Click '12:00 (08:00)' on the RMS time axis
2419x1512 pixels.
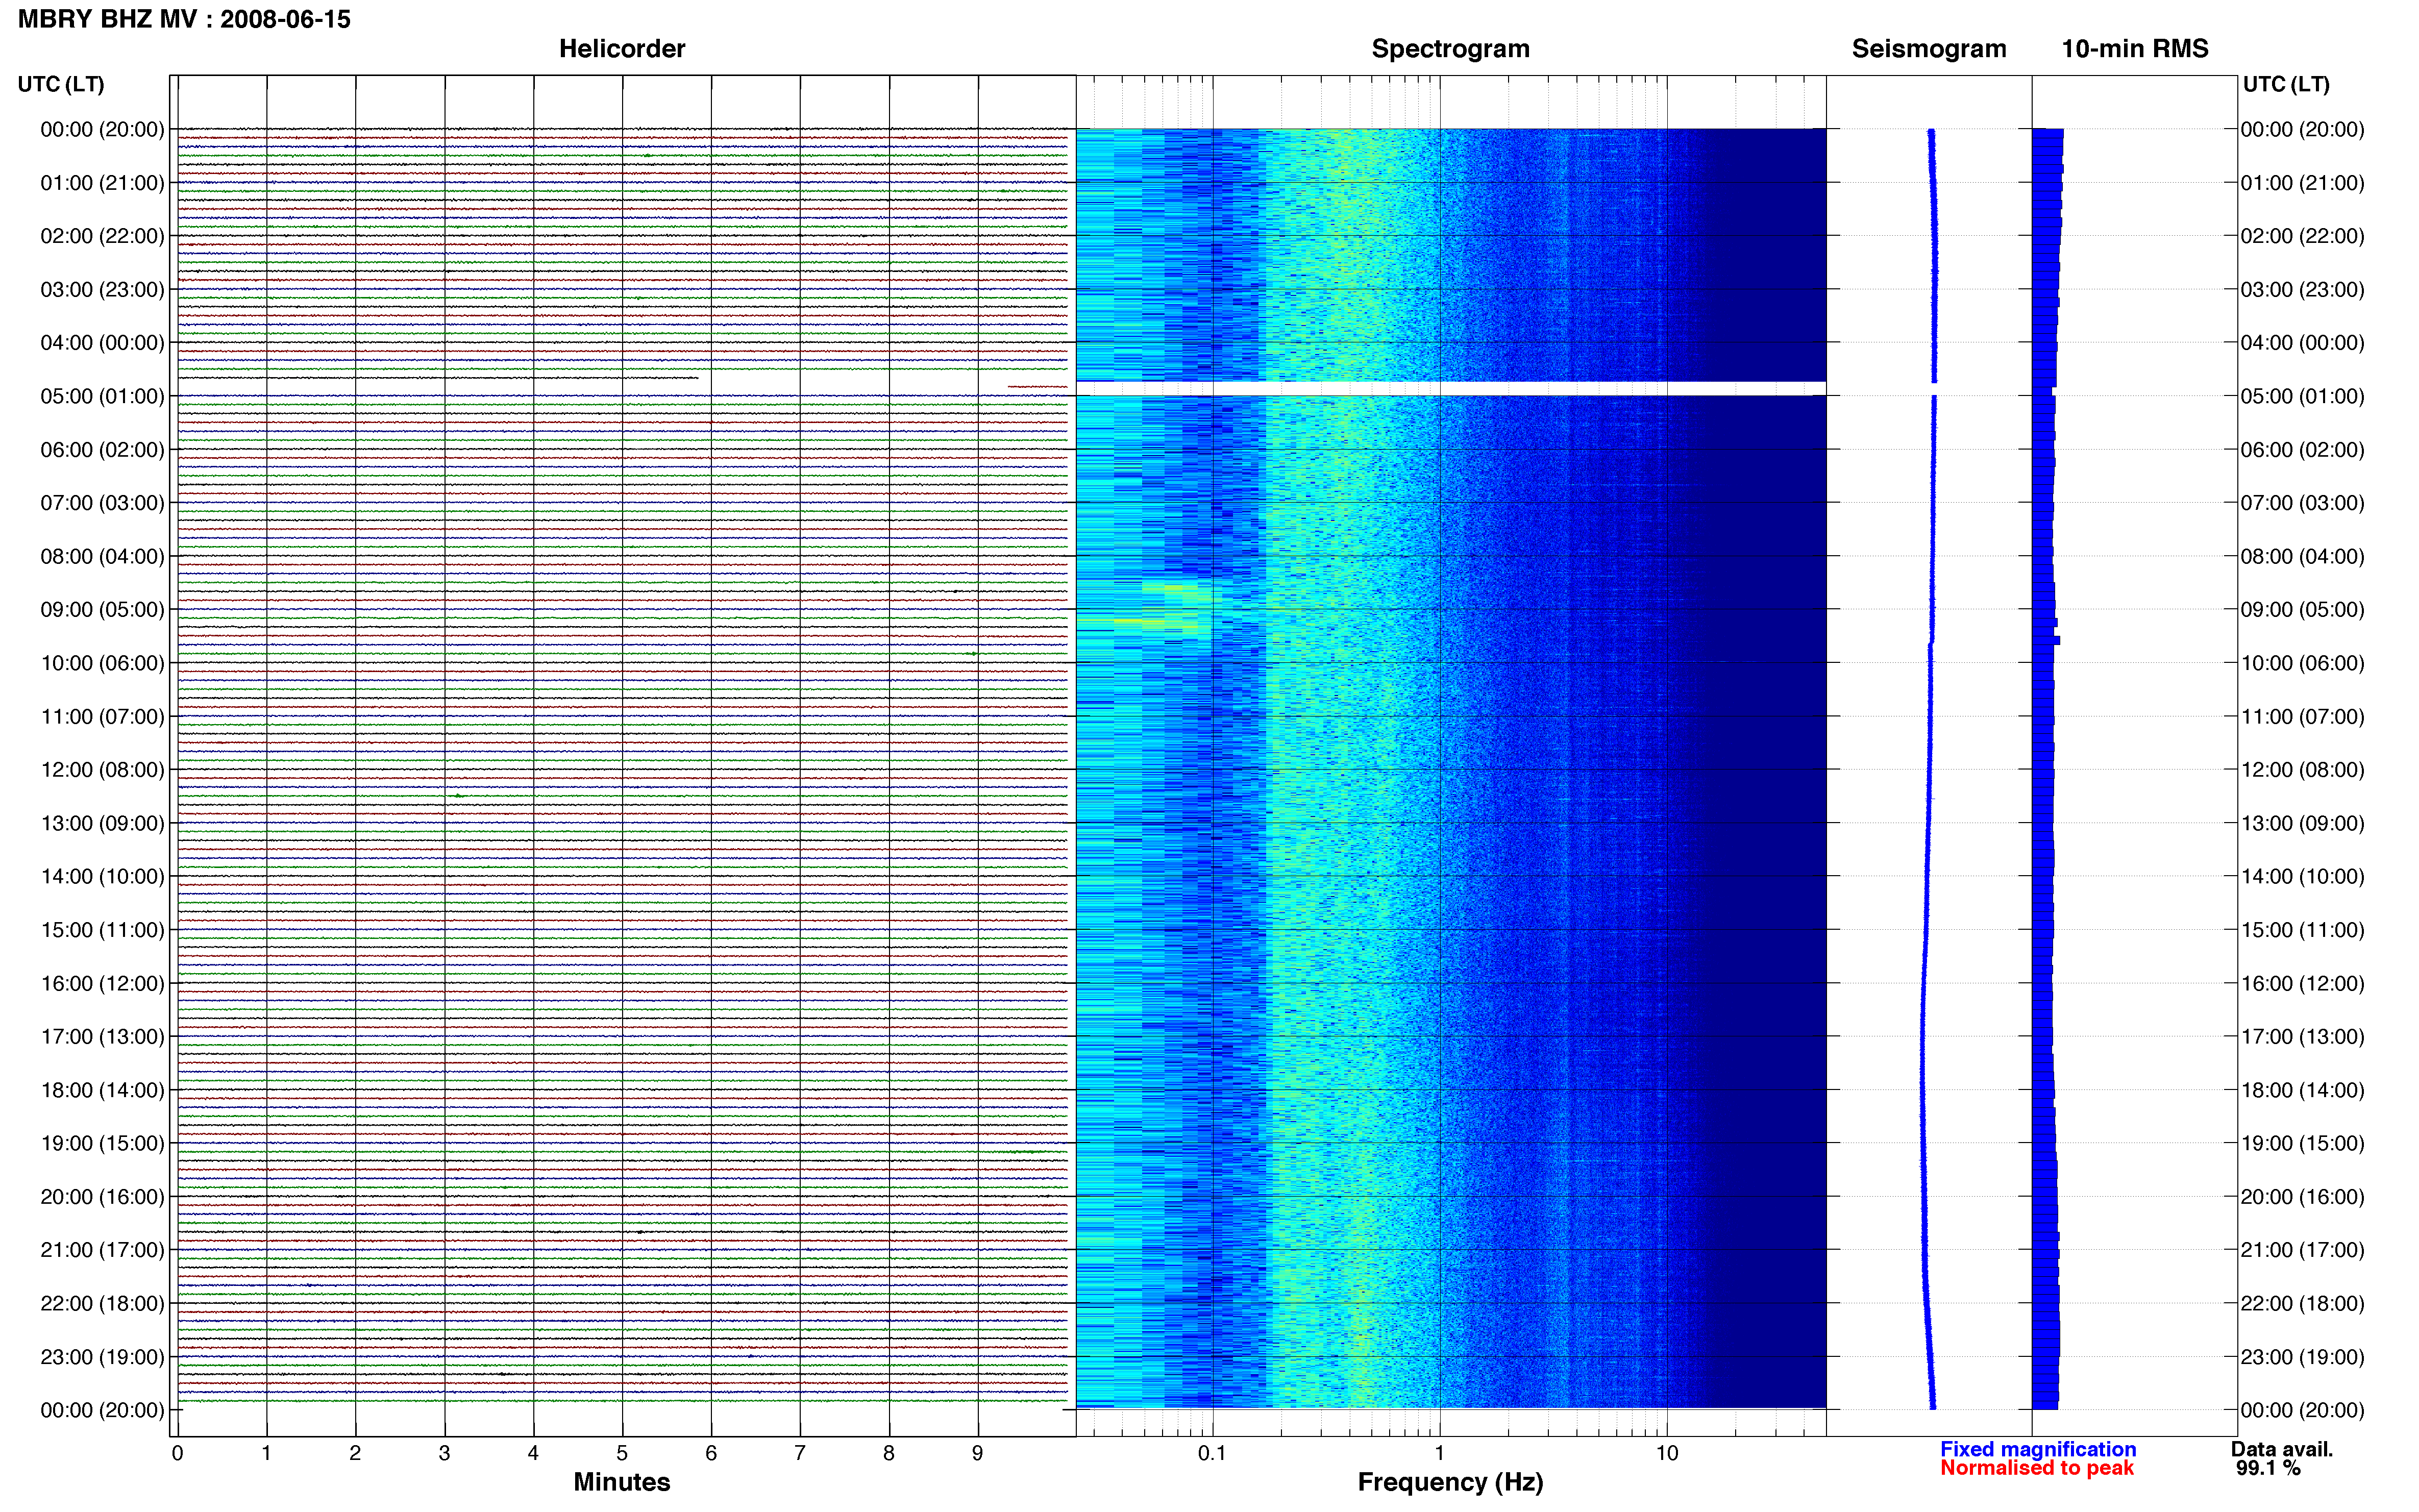click(x=2302, y=770)
